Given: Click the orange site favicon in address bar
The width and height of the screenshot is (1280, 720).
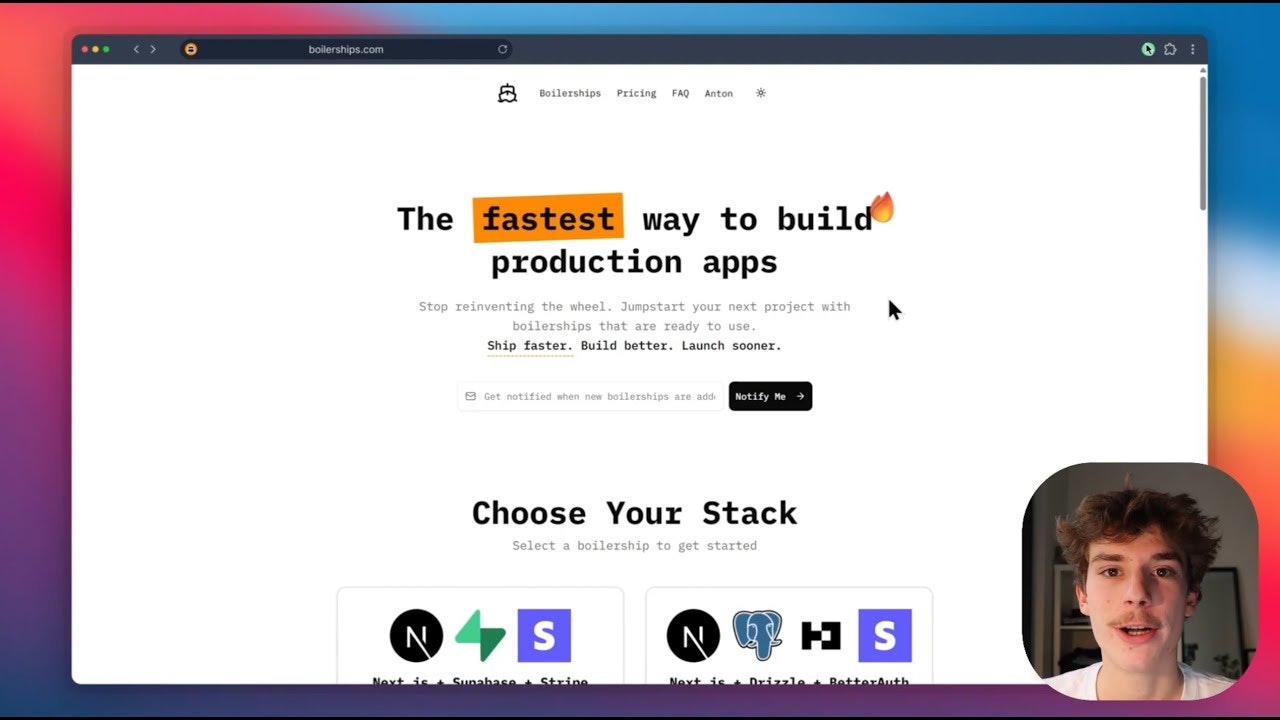Looking at the screenshot, I should click(191, 49).
